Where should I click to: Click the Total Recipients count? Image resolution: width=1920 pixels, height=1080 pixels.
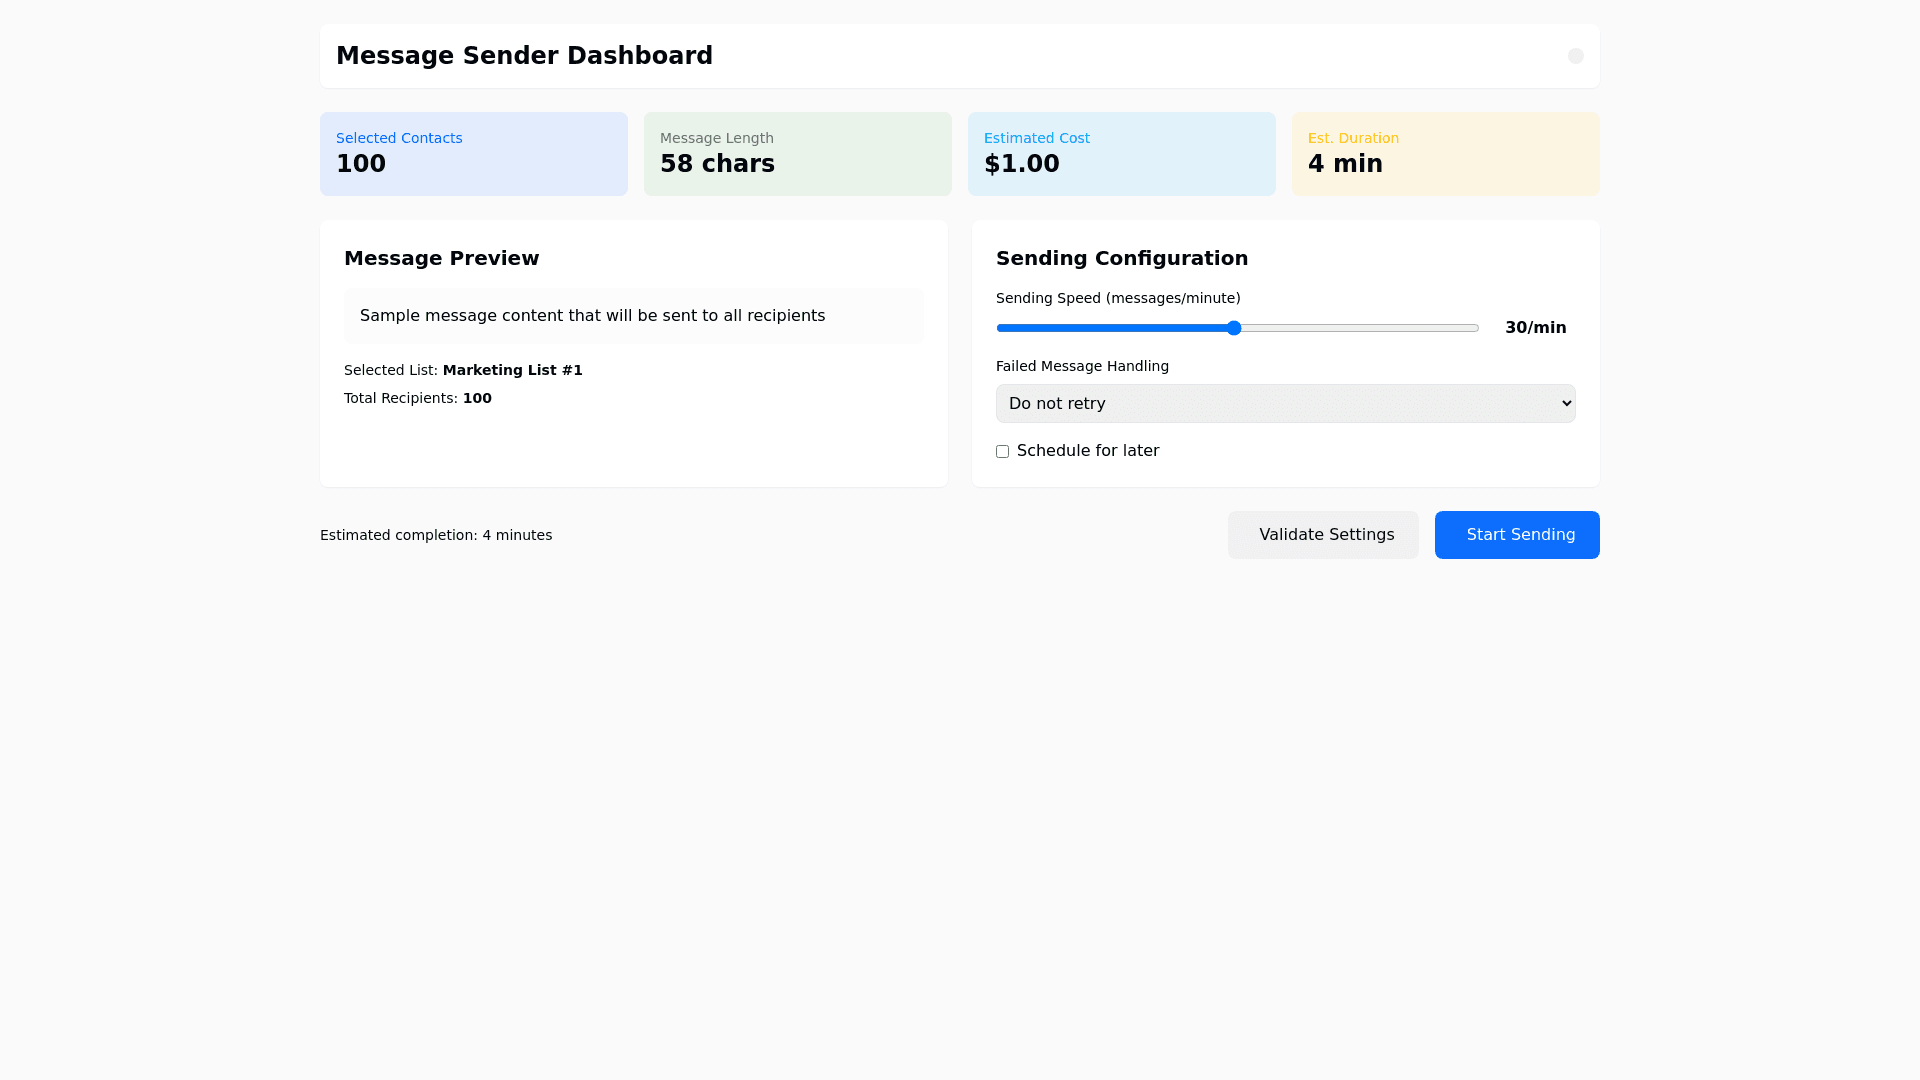click(477, 398)
